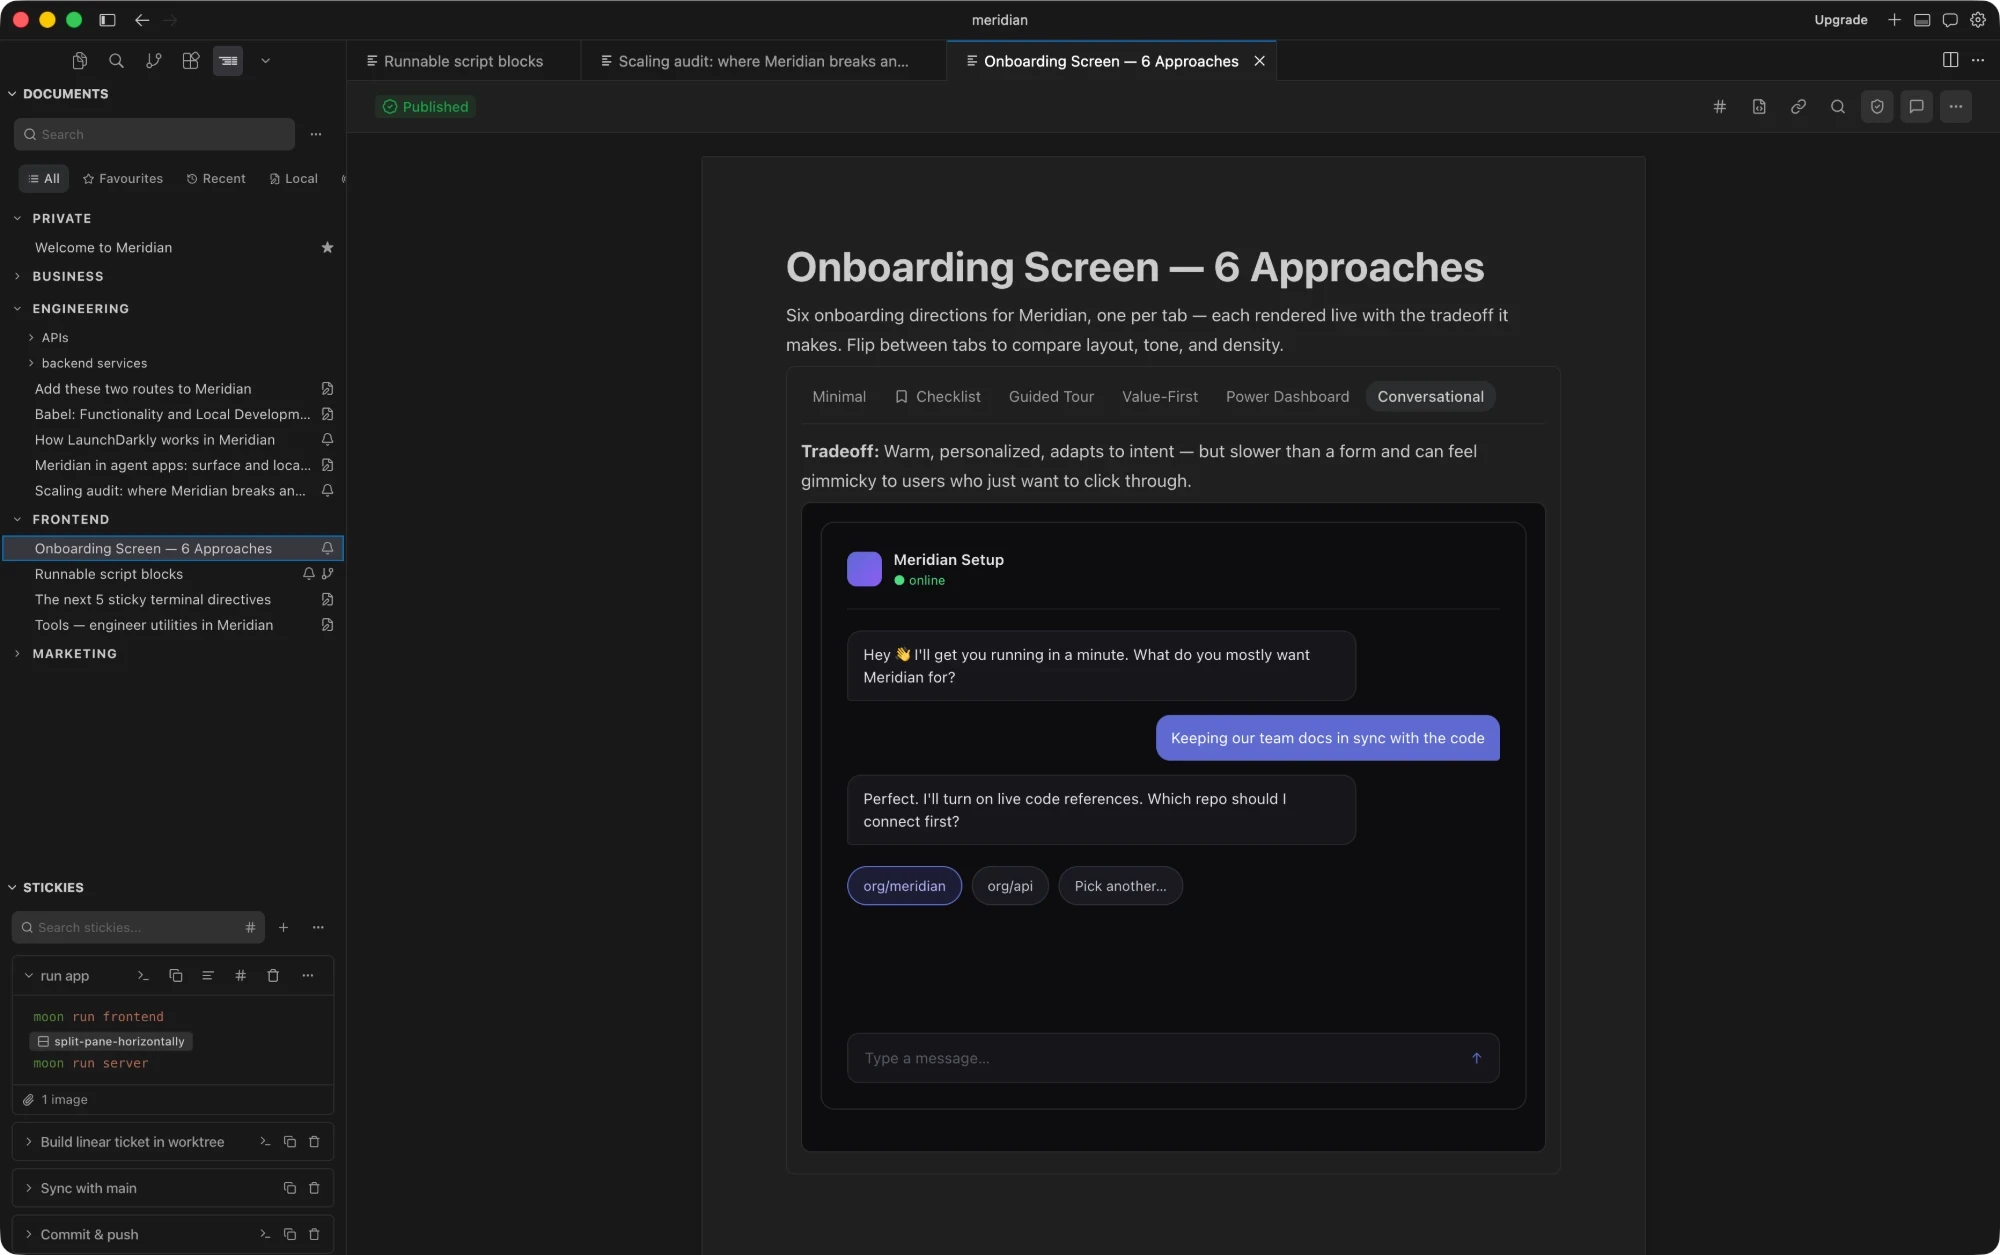Open the chevron dropdown beside sidebar toolbar icons
The image size is (2000, 1255).
(x=265, y=61)
